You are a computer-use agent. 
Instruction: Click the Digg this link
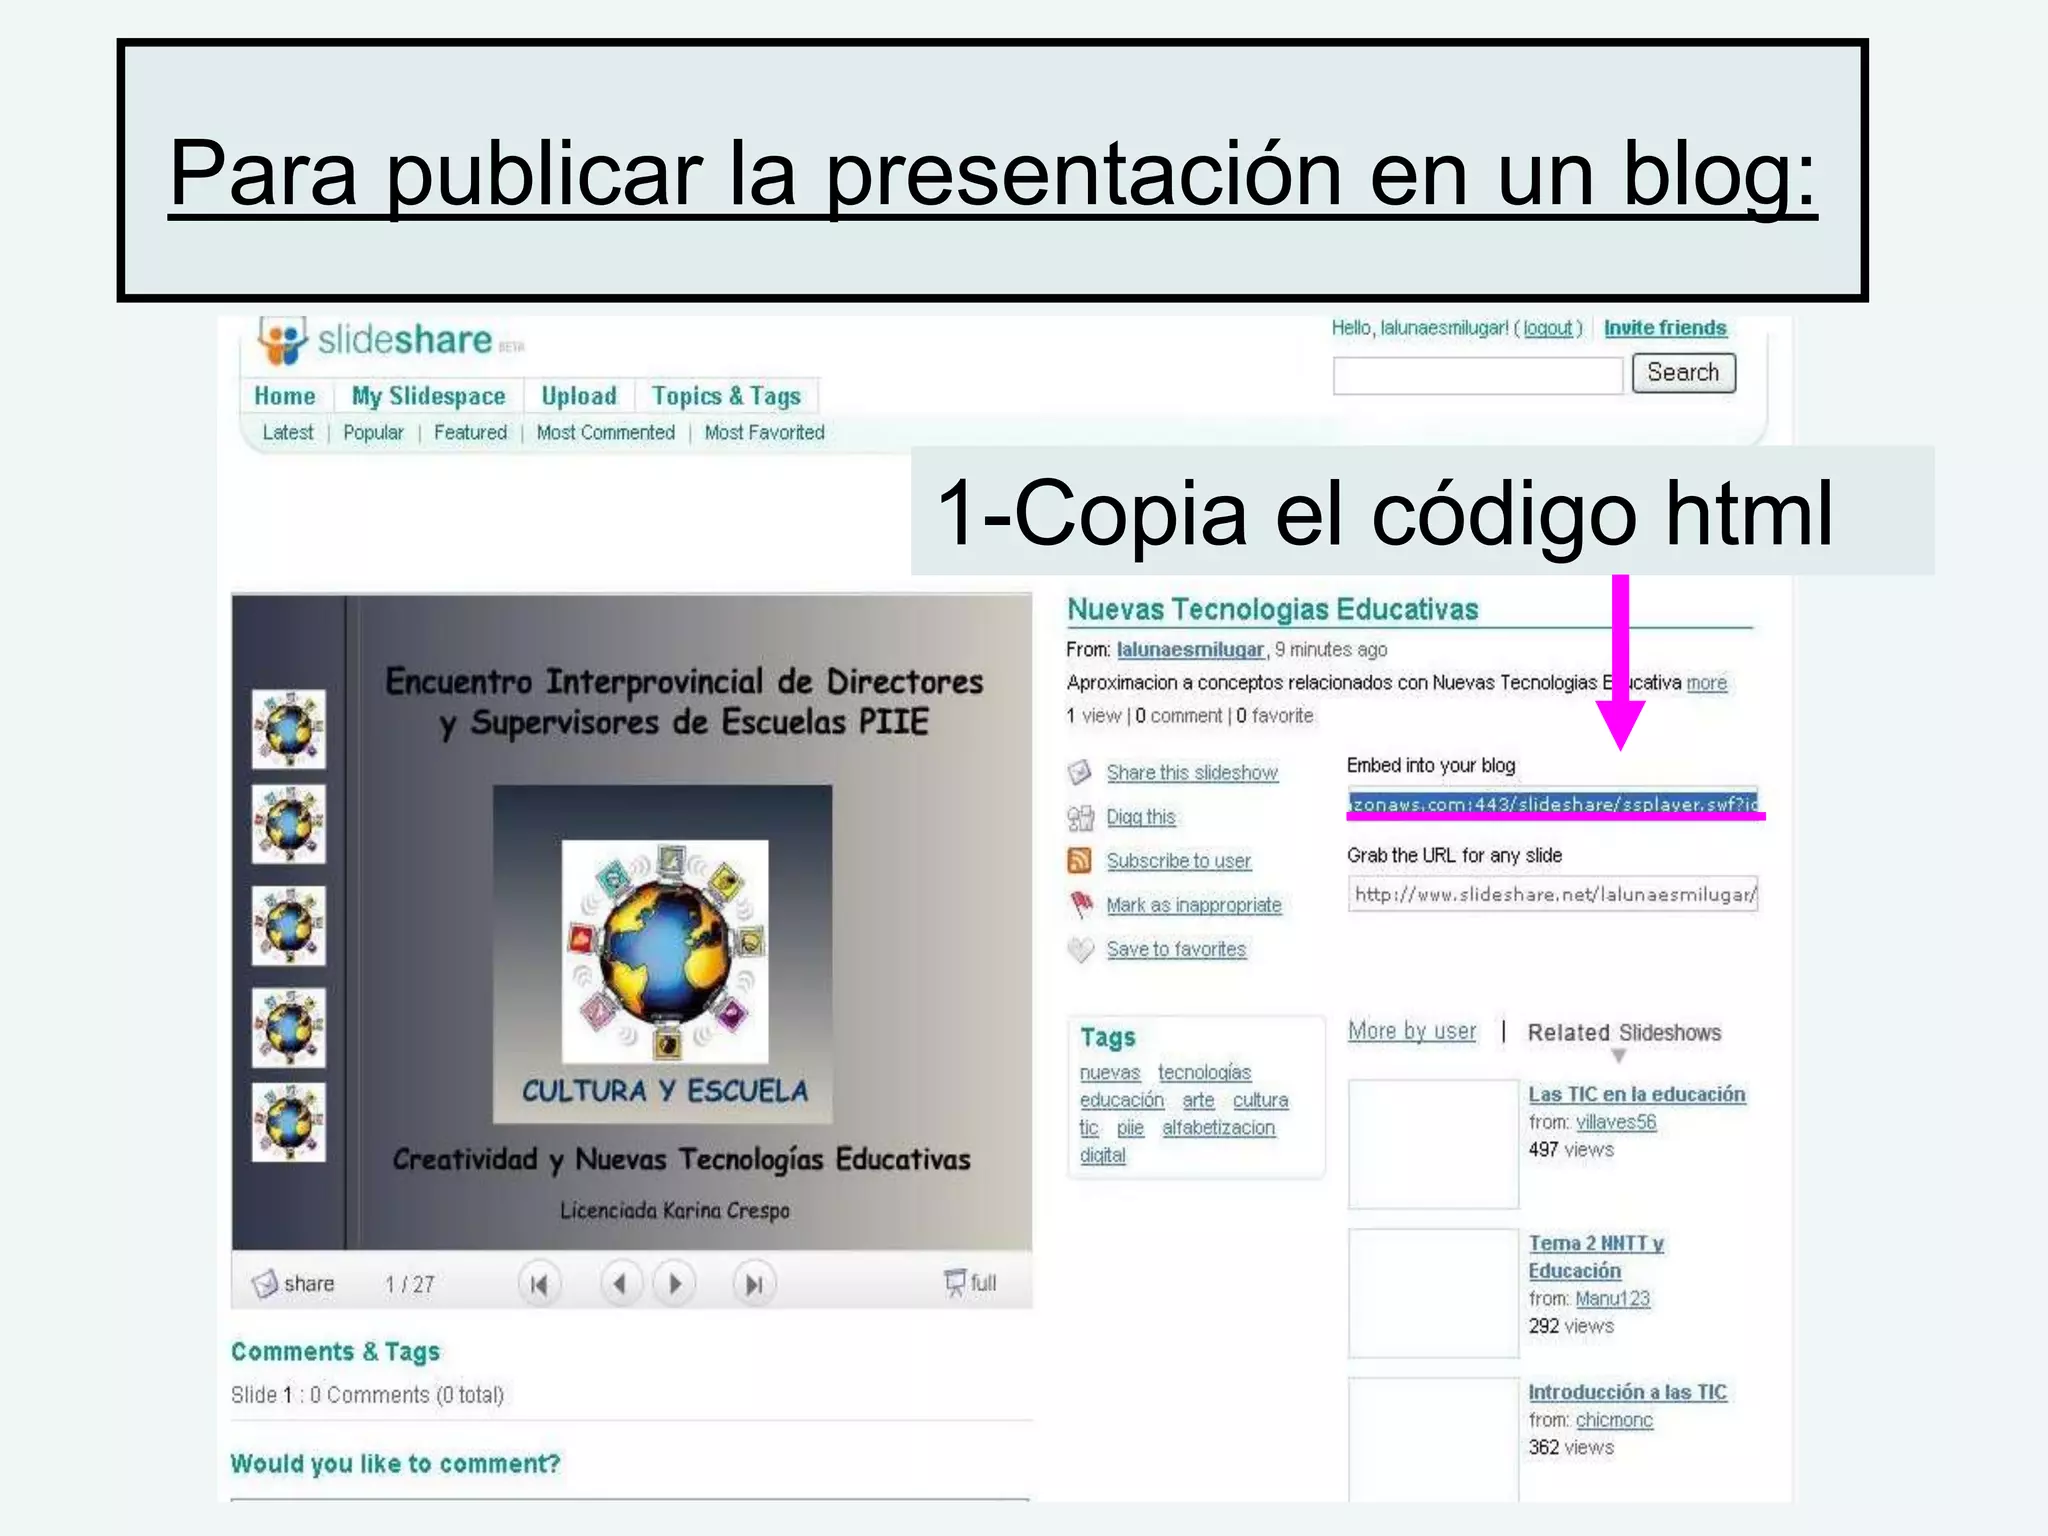click(1141, 817)
